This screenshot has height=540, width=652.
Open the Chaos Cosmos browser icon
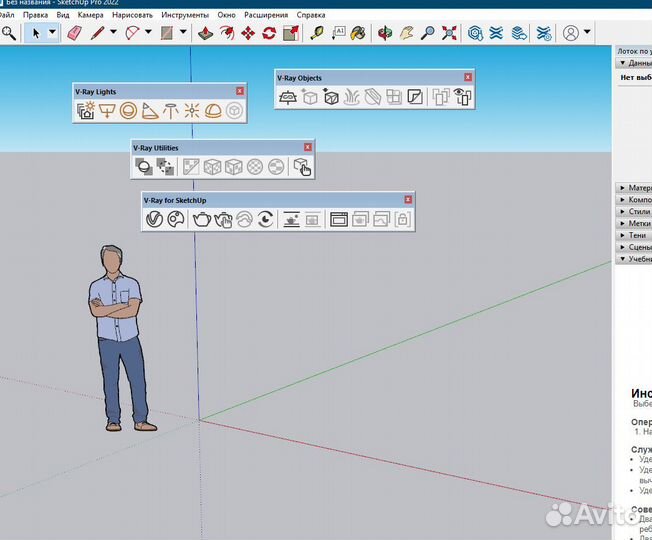coord(175,219)
